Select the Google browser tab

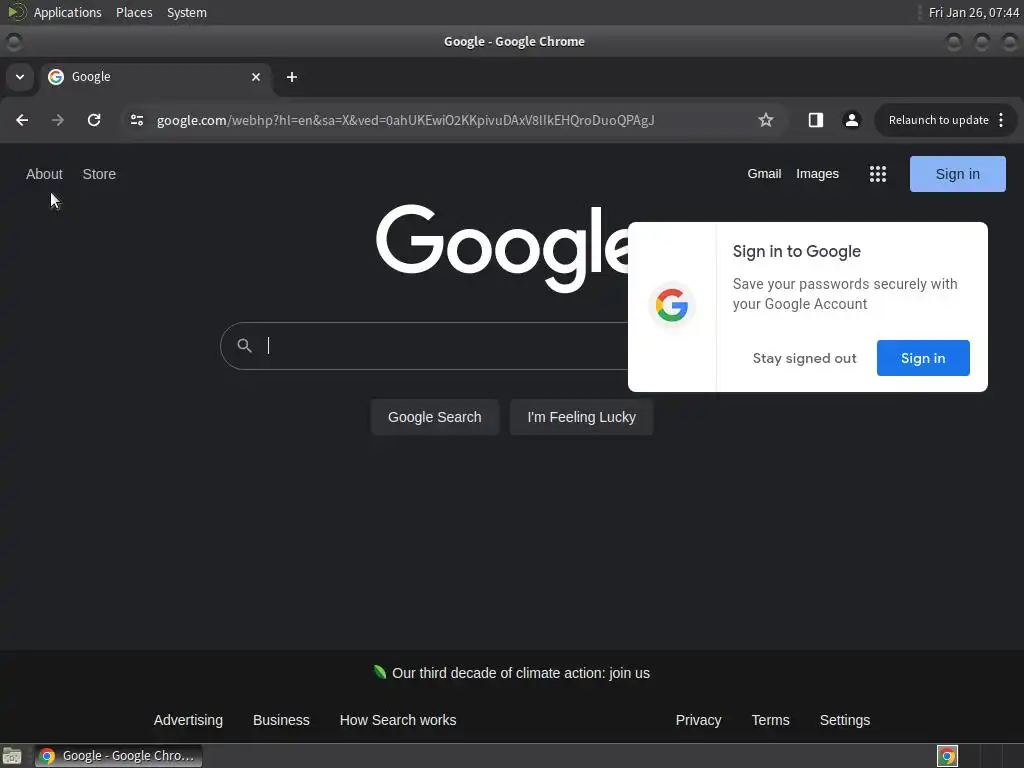pyautogui.click(x=155, y=77)
